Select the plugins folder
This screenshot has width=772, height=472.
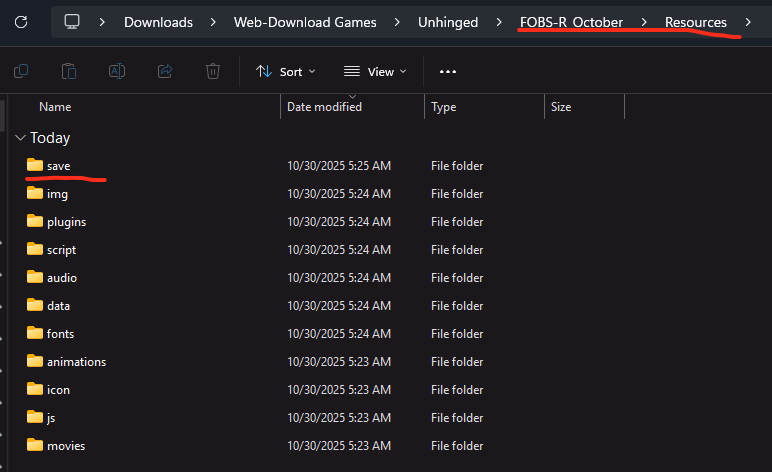pos(66,222)
